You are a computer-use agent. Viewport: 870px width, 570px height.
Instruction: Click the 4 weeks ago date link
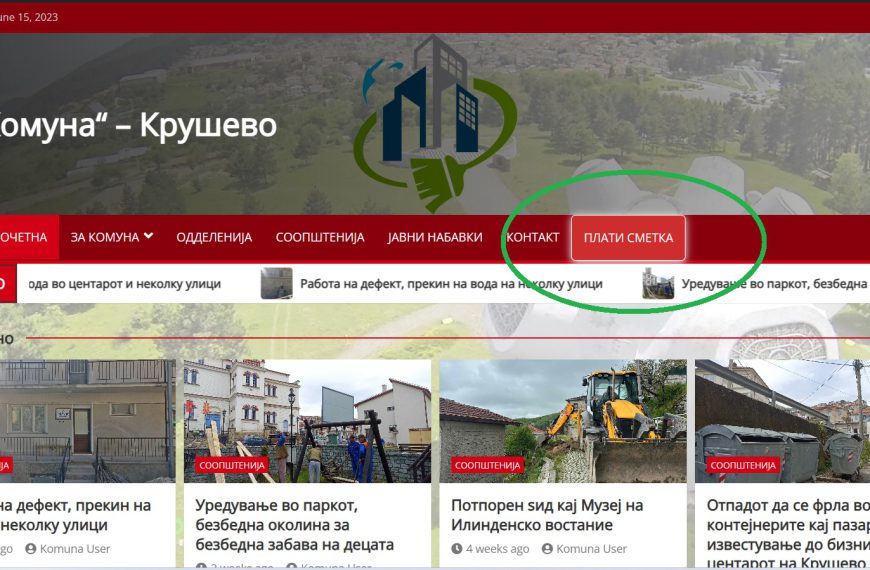pyautogui.click(x=498, y=549)
